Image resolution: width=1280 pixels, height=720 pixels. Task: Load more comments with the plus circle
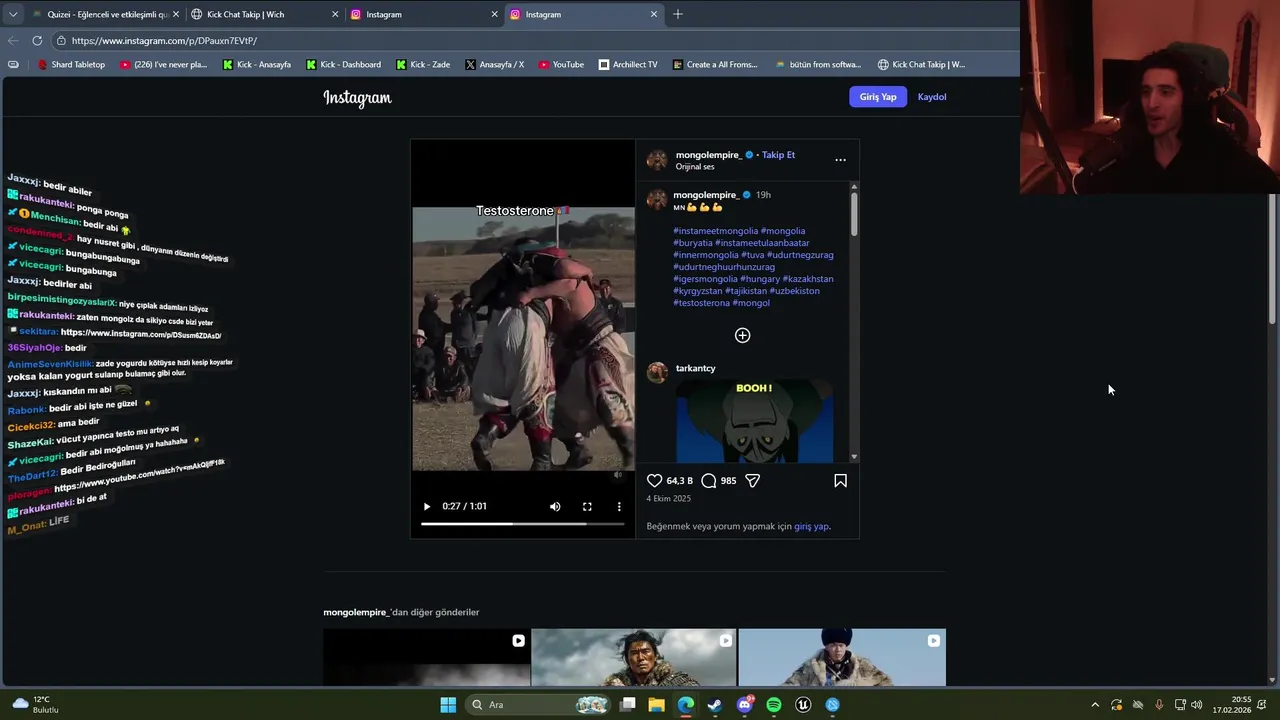tap(742, 335)
